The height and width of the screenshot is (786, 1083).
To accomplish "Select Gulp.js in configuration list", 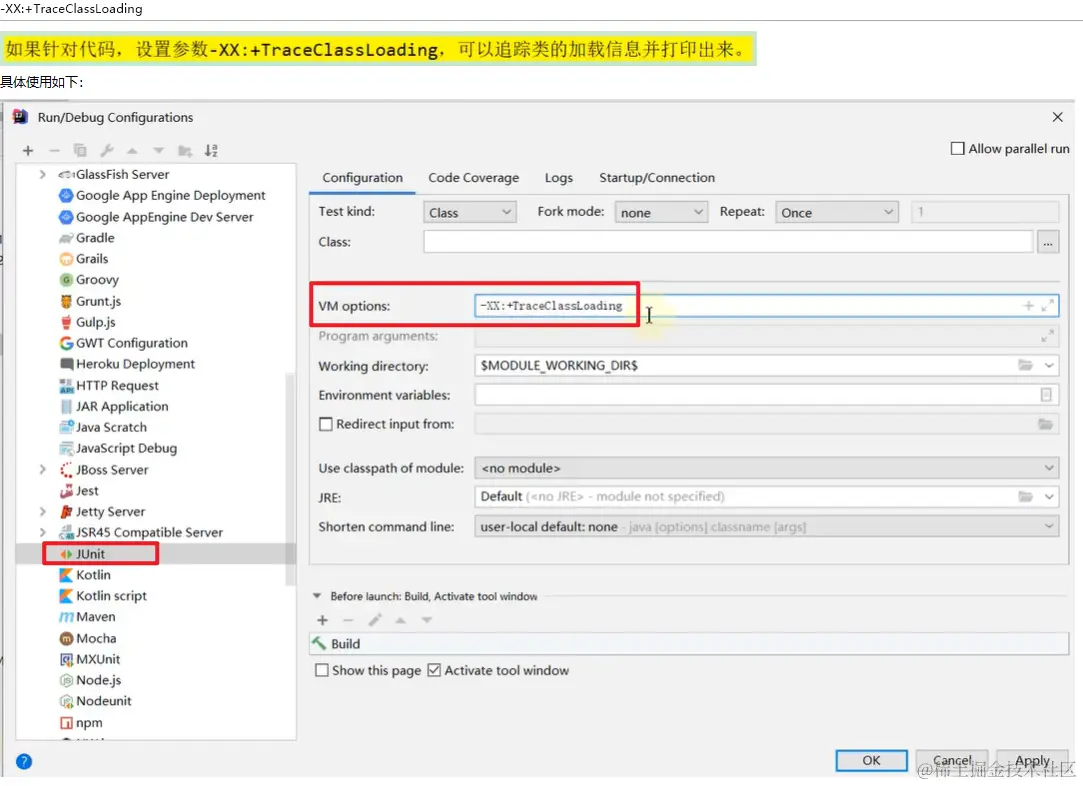I will [x=96, y=322].
